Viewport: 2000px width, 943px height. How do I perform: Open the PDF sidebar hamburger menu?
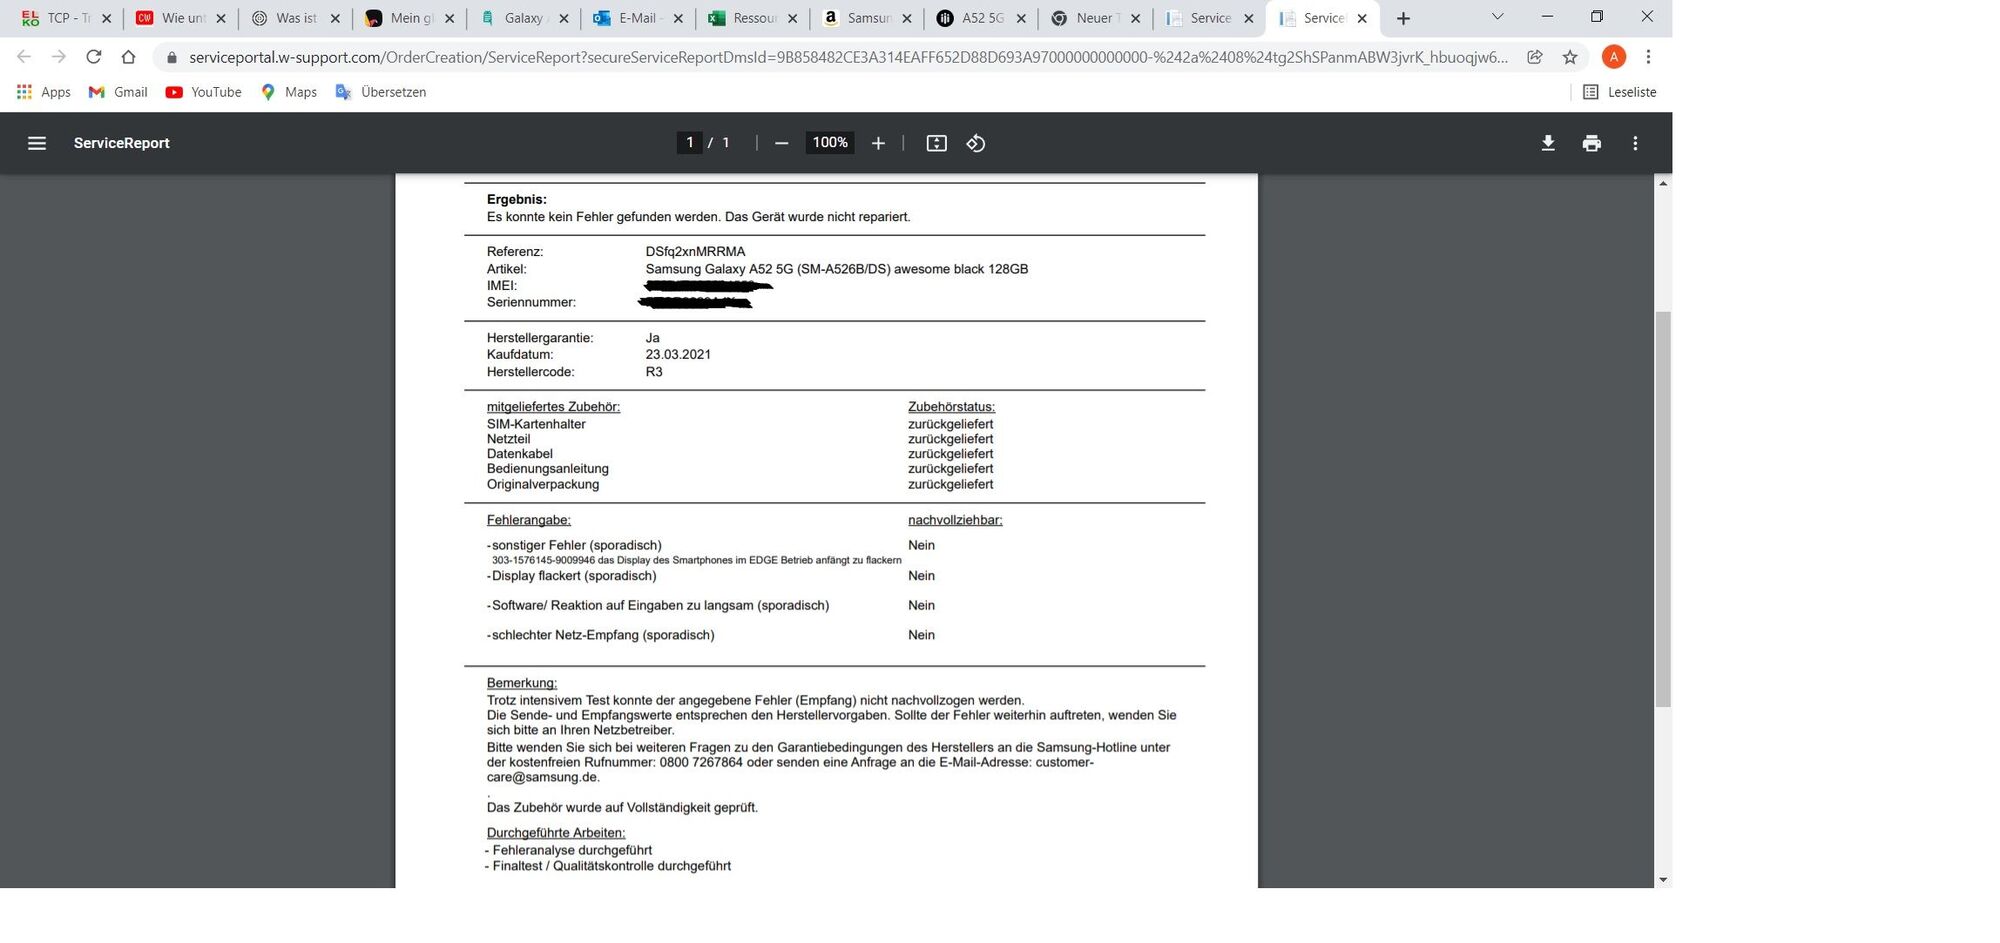tap(37, 143)
